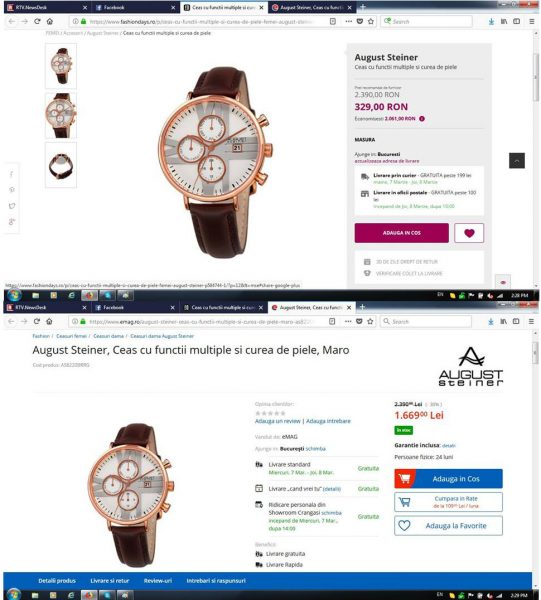Click the home icon in bottom browser toolbar
Image resolution: width=541 pixels, height=600 pixels.
(x=49, y=321)
